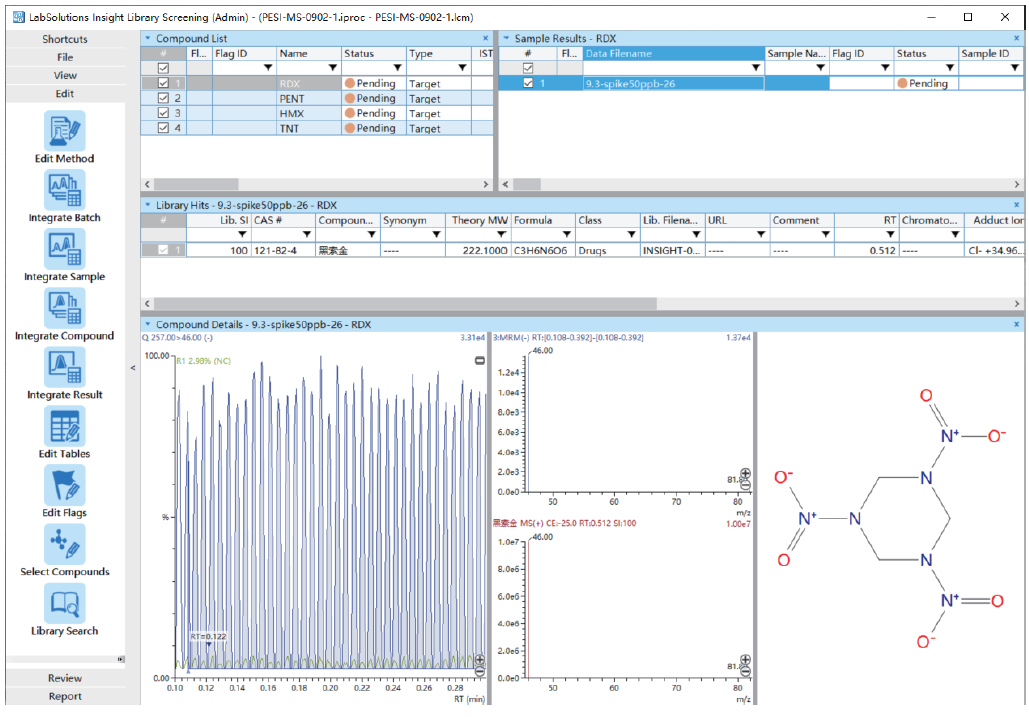
Task: Open the Edit Tables tool
Action: (64, 426)
